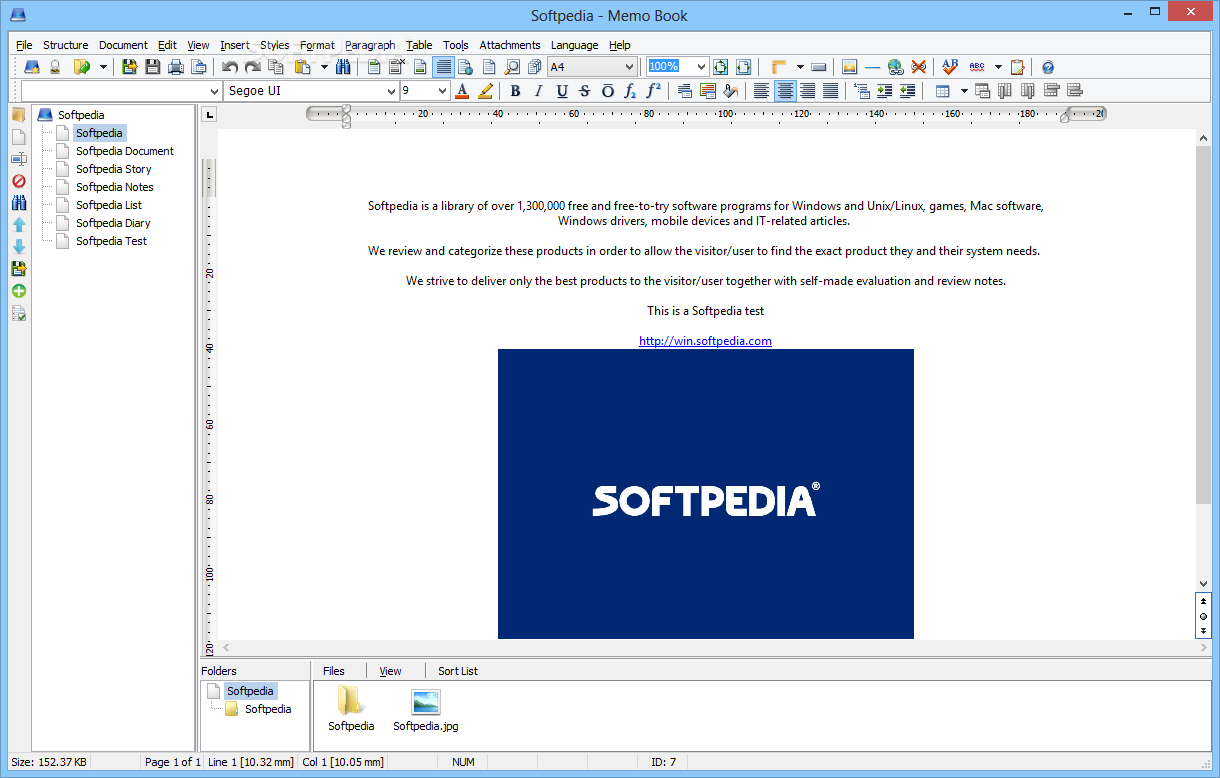Image resolution: width=1220 pixels, height=778 pixels.
Task: Click the Undo arrow icon
Action: tap(230, 67)
